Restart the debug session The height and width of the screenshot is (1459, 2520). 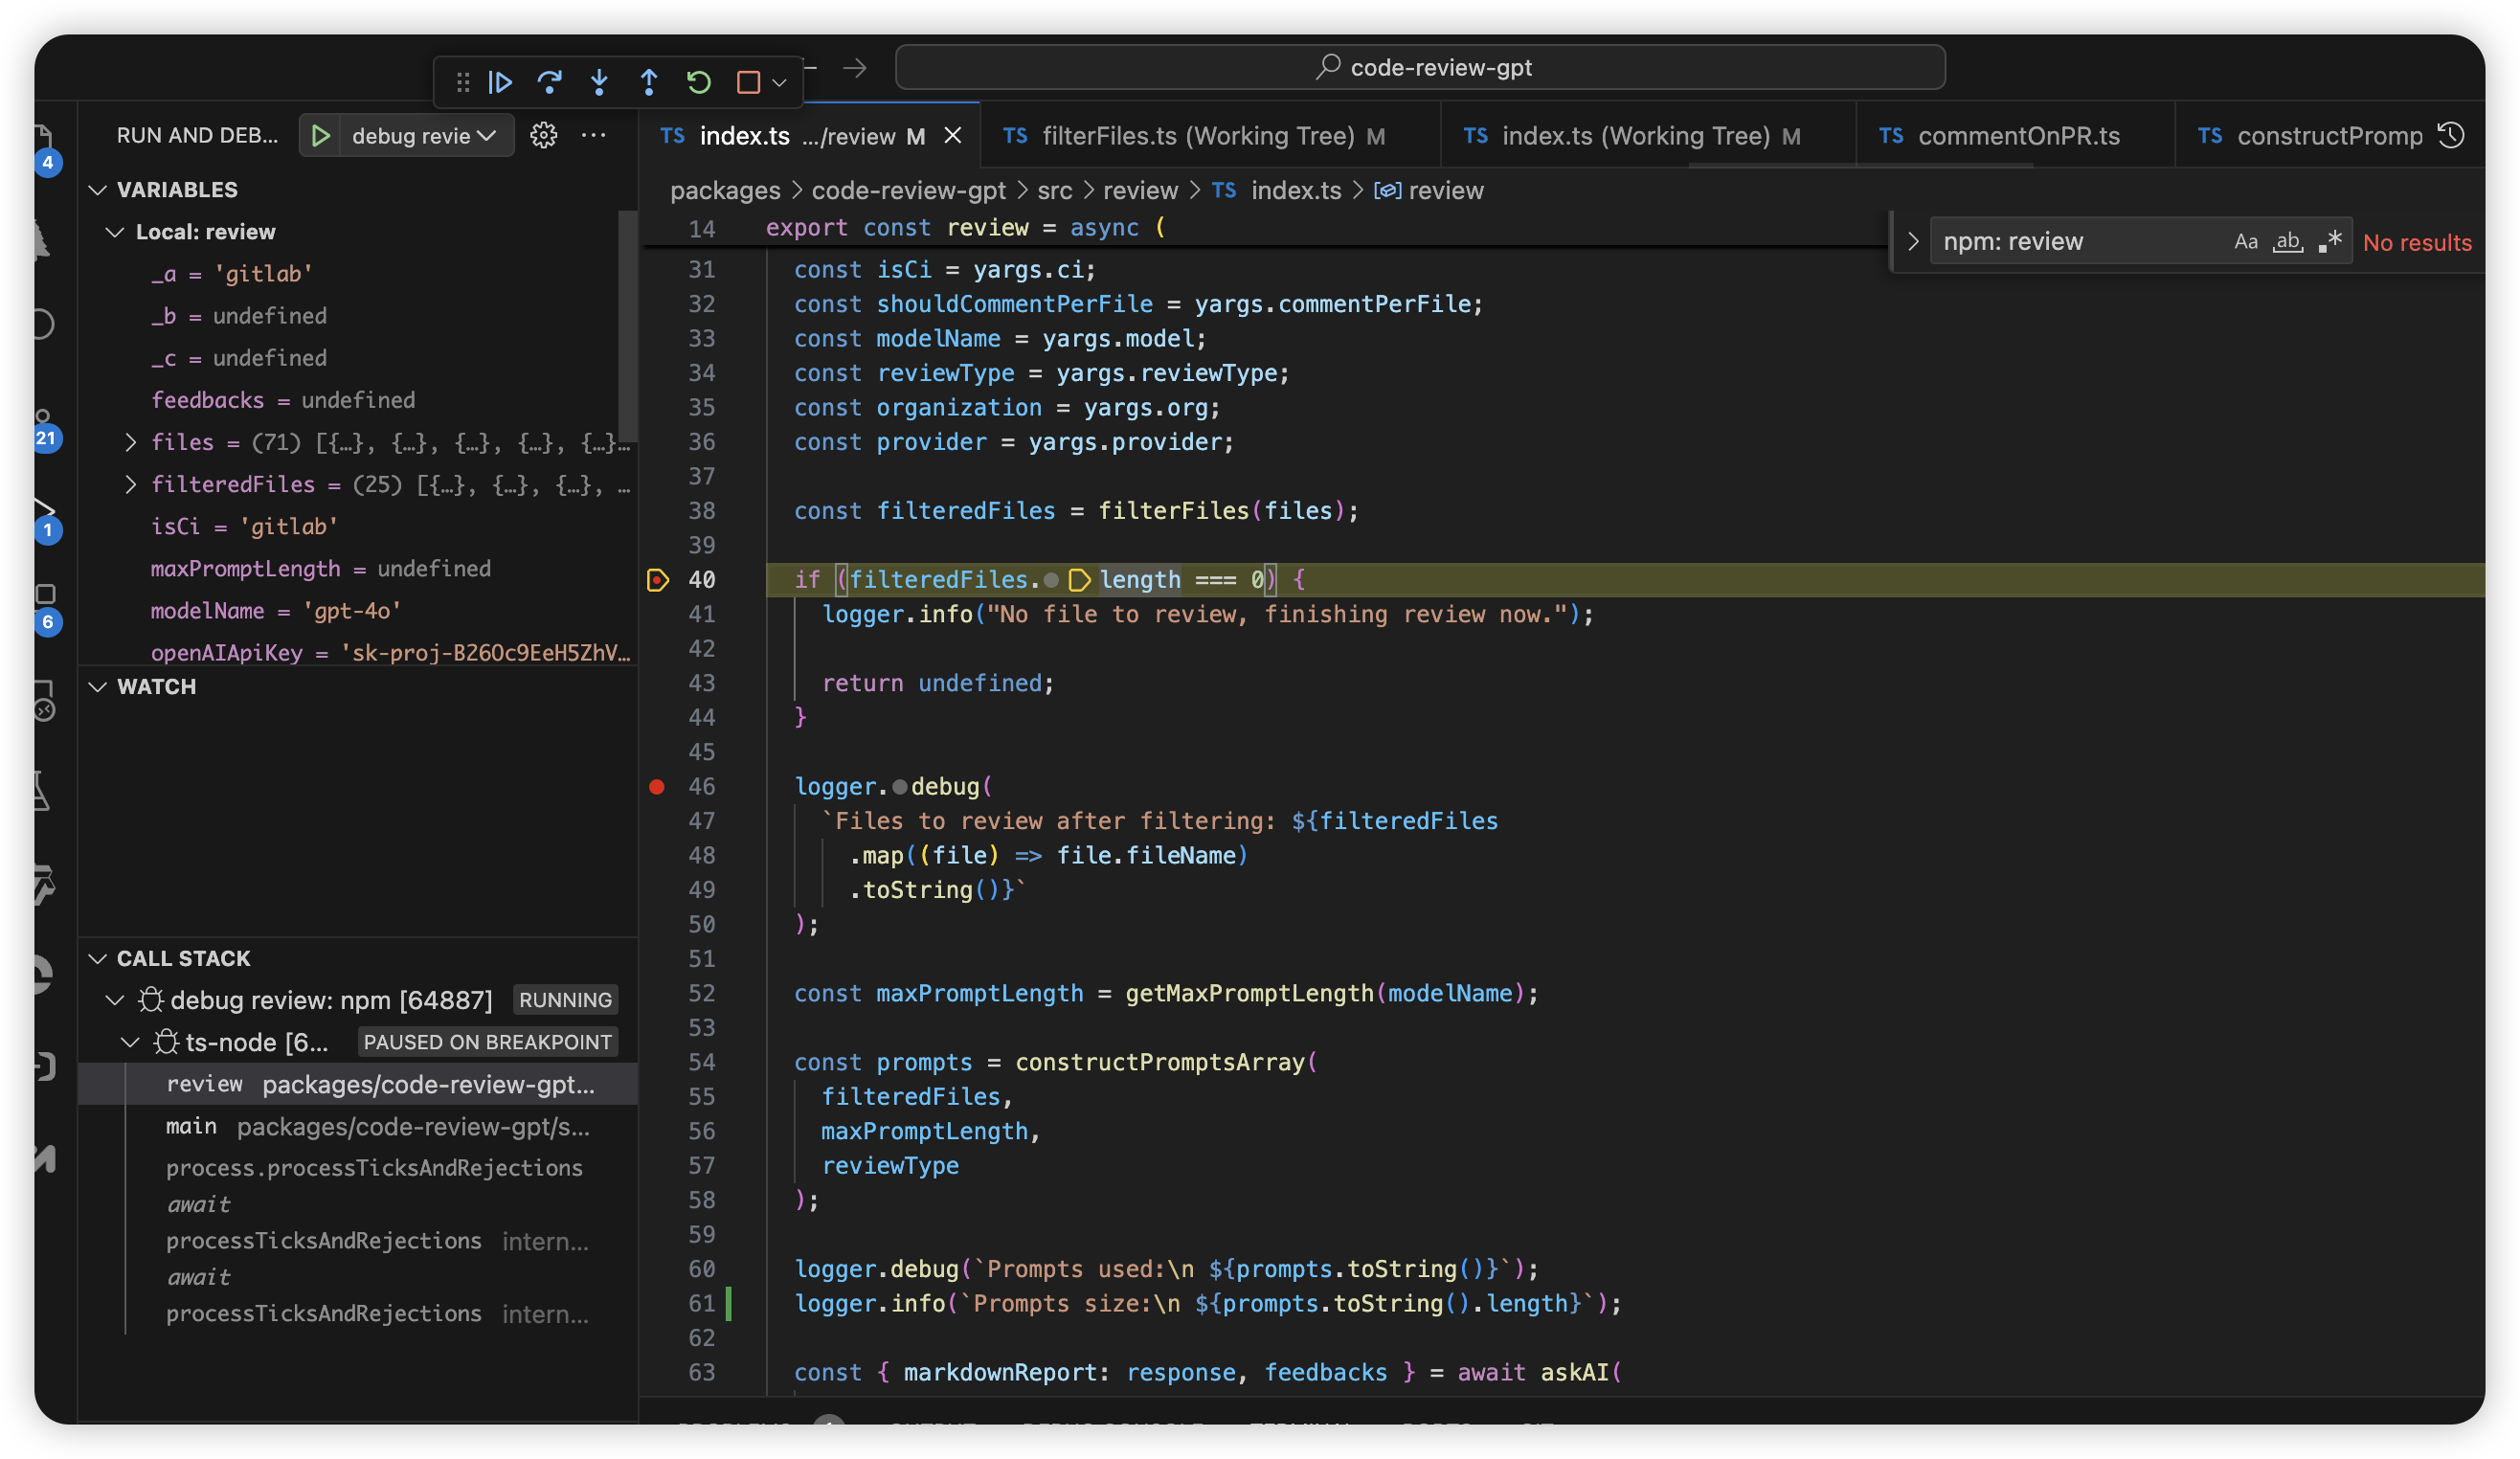point(699,82)
